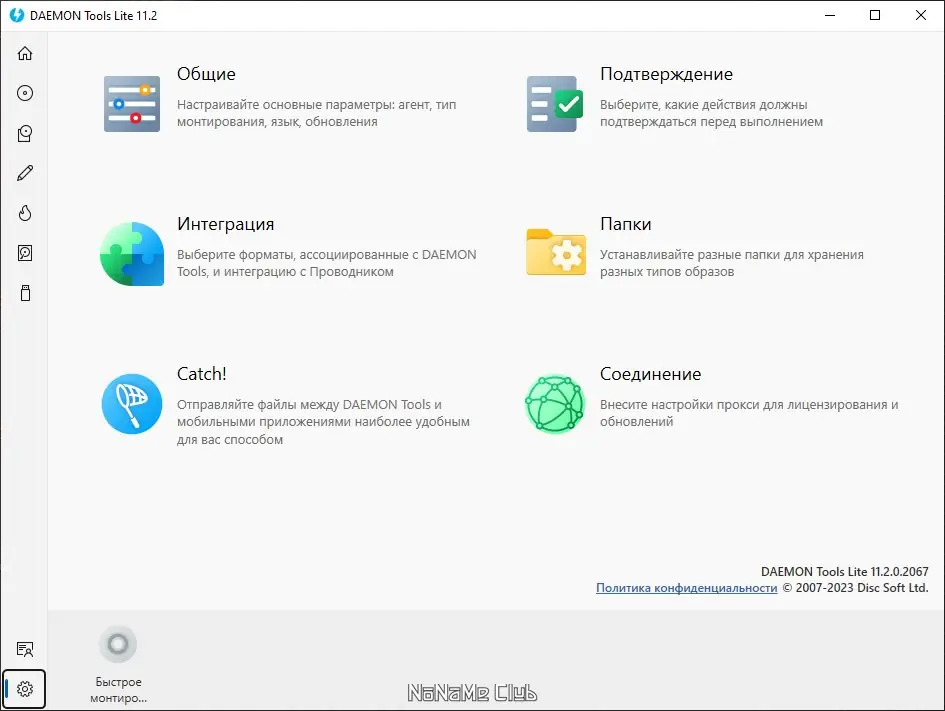Open the Catch! settings heading
945x711 pixels.
[201, 374]
